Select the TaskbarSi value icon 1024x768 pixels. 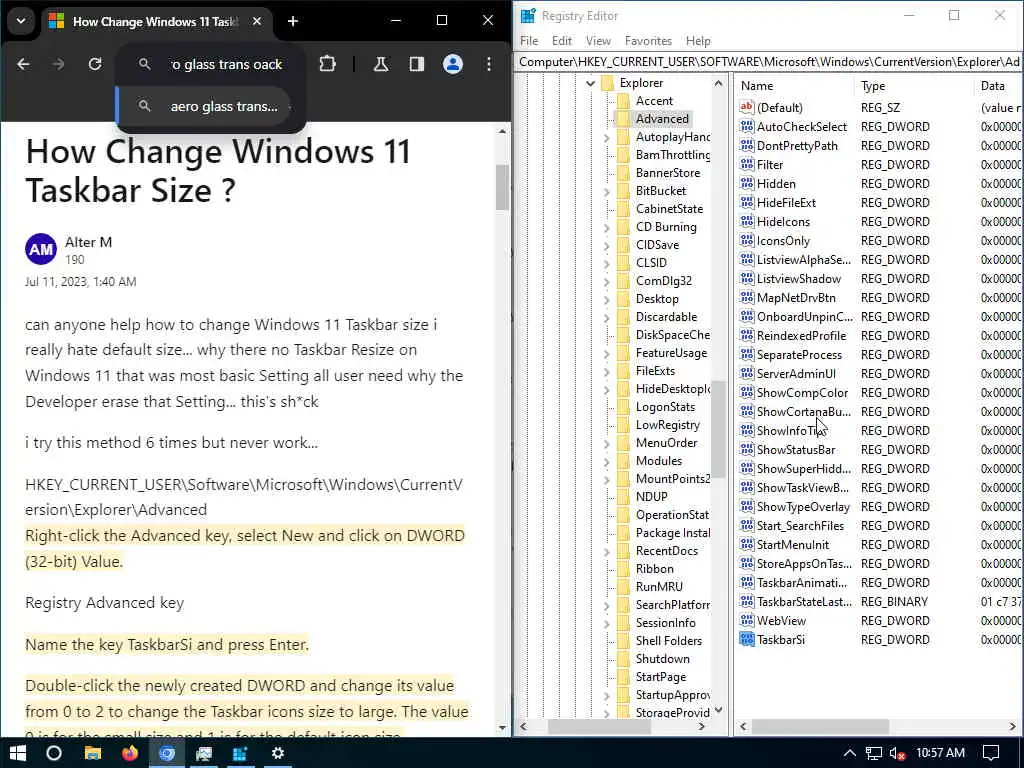point(746,639)
